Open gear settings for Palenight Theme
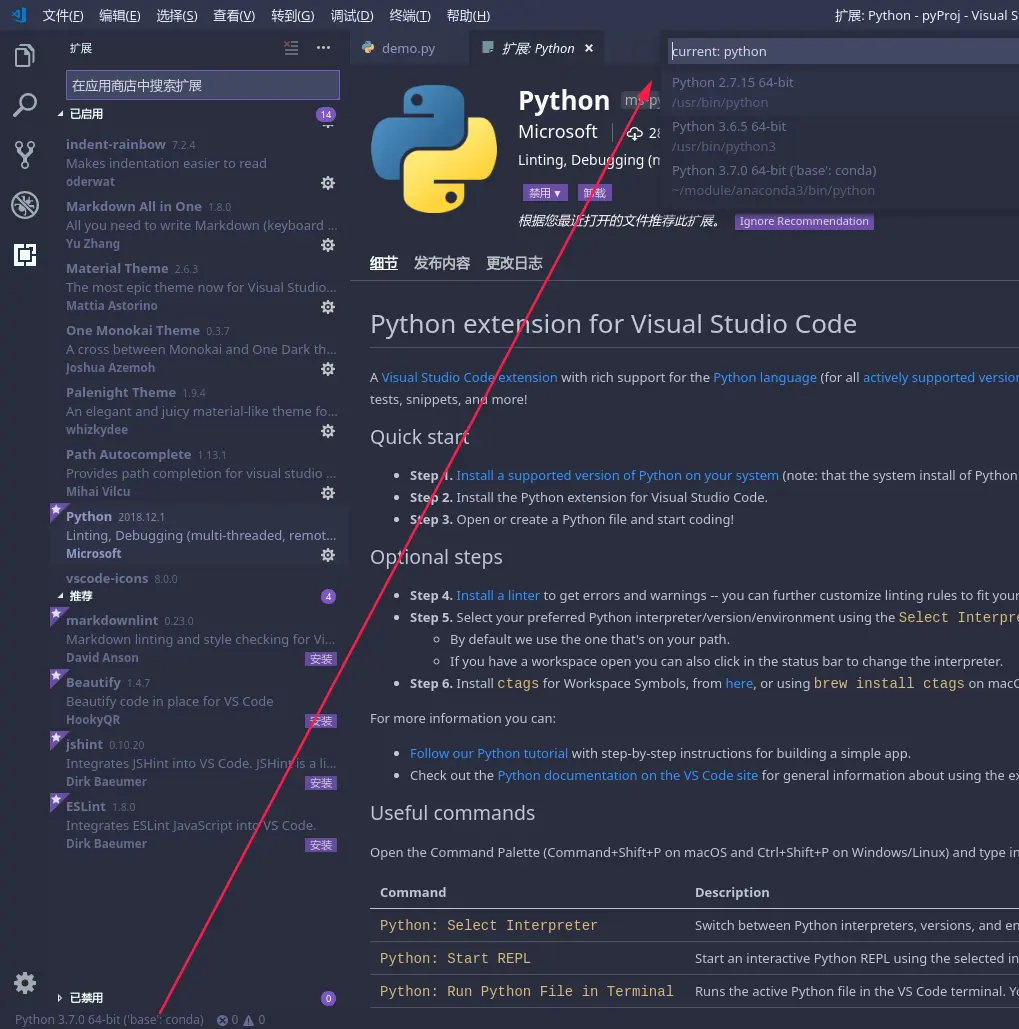The height and width of the screenshot is (1029, 1019). tap(327, 431)
